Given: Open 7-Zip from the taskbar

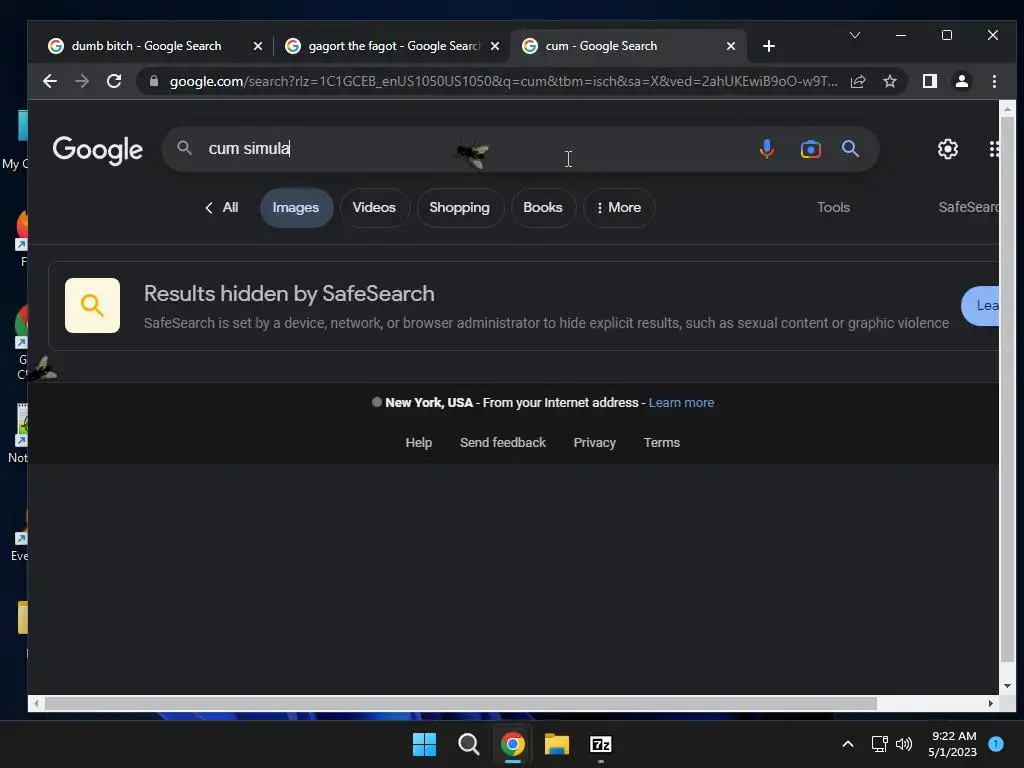Looking at the screenshot, I should [x=601, y=744].
